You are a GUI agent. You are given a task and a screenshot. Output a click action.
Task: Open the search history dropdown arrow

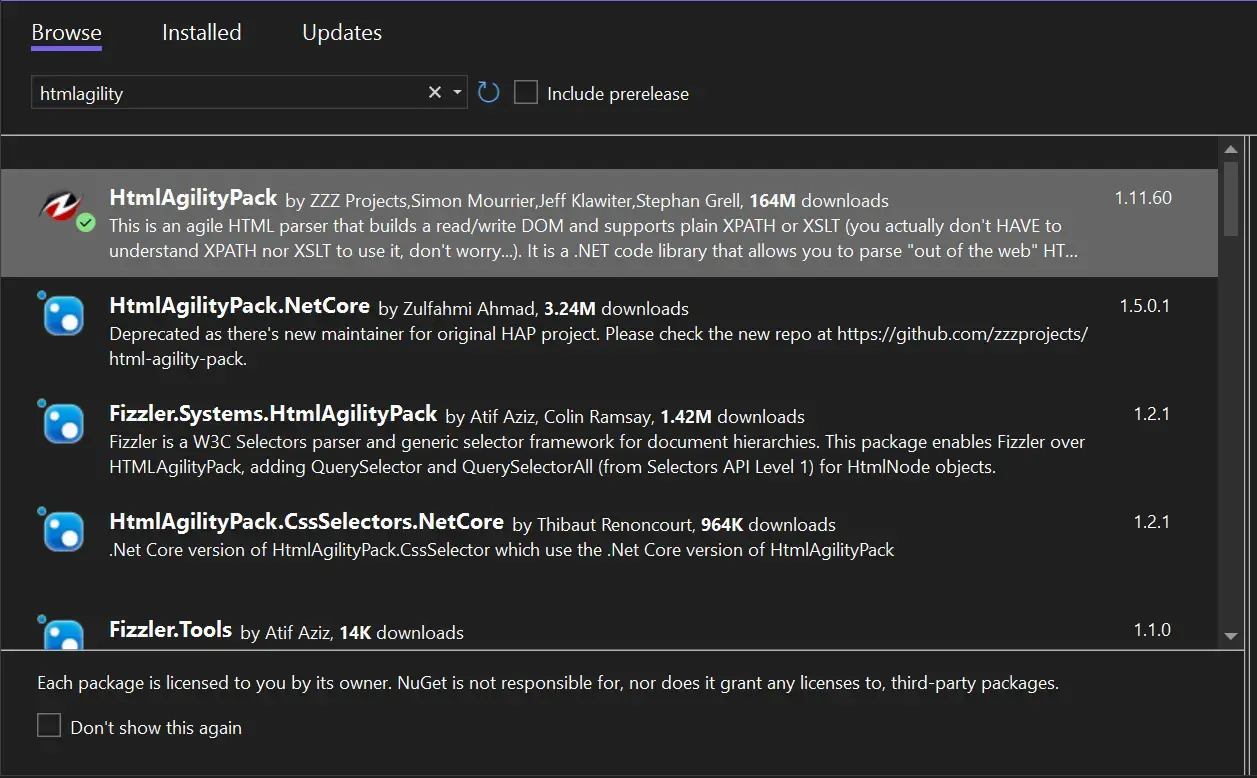(458, 93)
